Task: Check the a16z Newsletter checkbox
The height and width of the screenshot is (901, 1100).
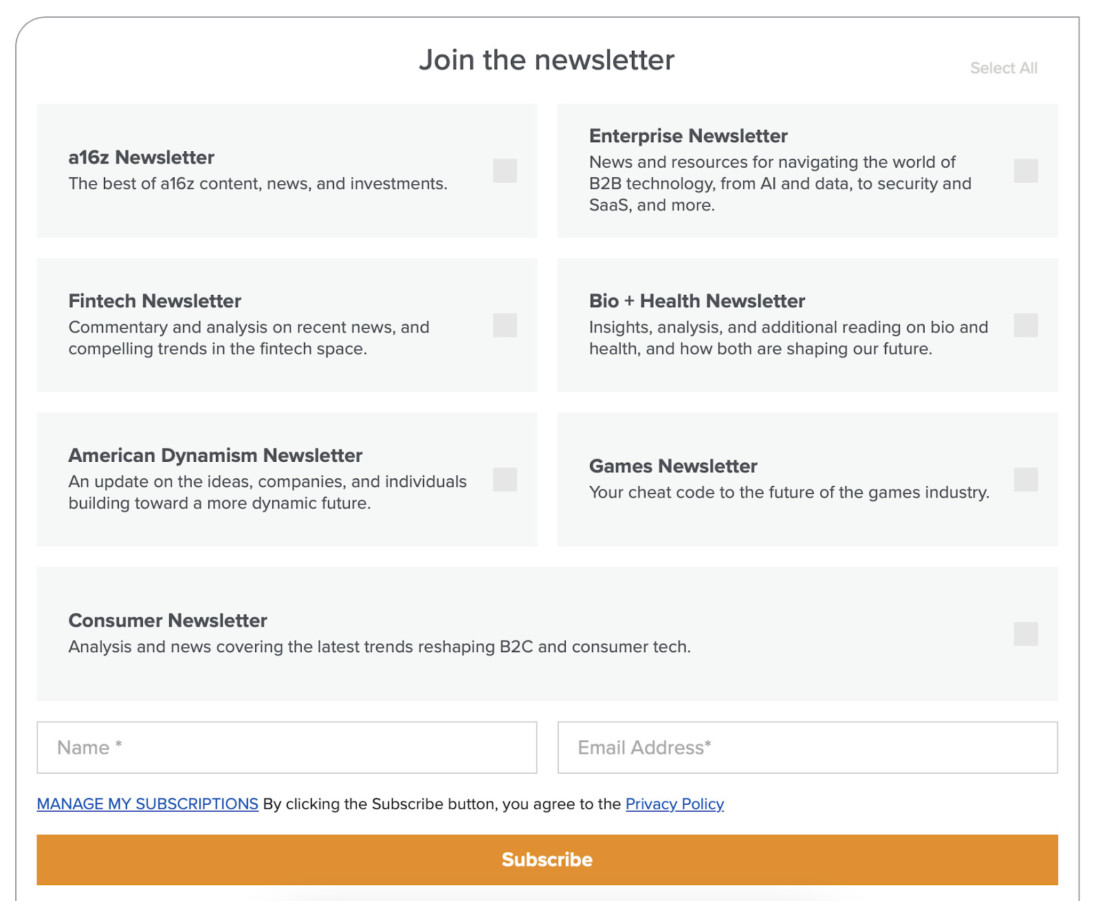Action: point(504,170)
